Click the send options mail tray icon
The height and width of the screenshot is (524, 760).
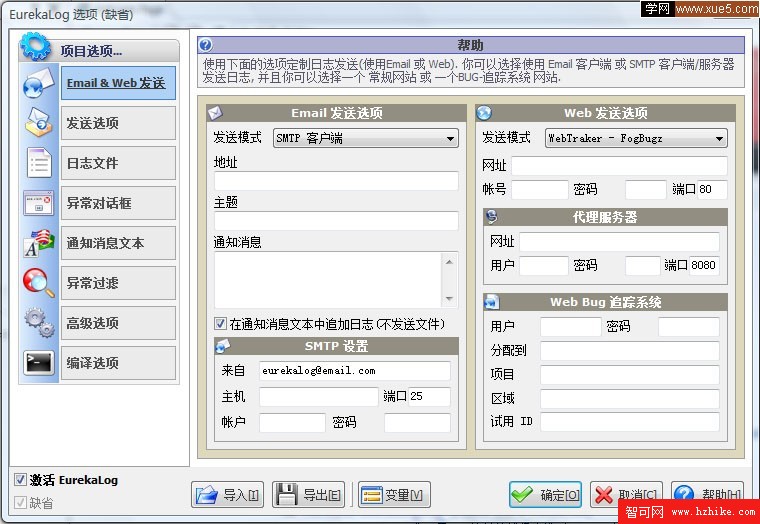tap(39, 122)
